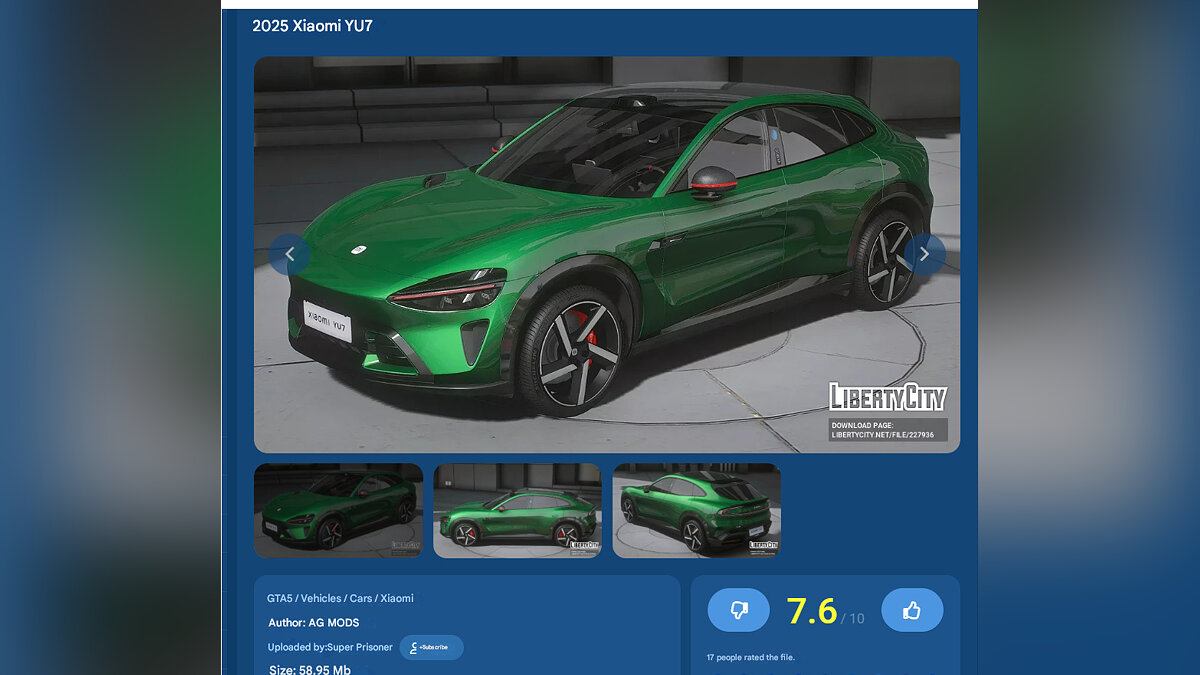
Task: Open the GTA5 breadcrumb link
Action: click(279, 598)
